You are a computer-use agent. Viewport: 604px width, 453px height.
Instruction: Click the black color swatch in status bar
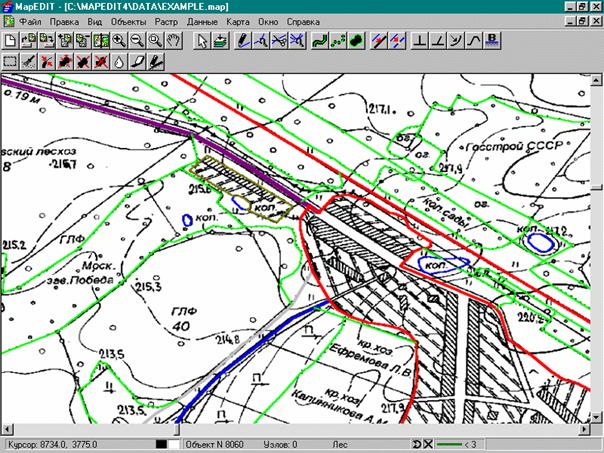pos(160,443)
